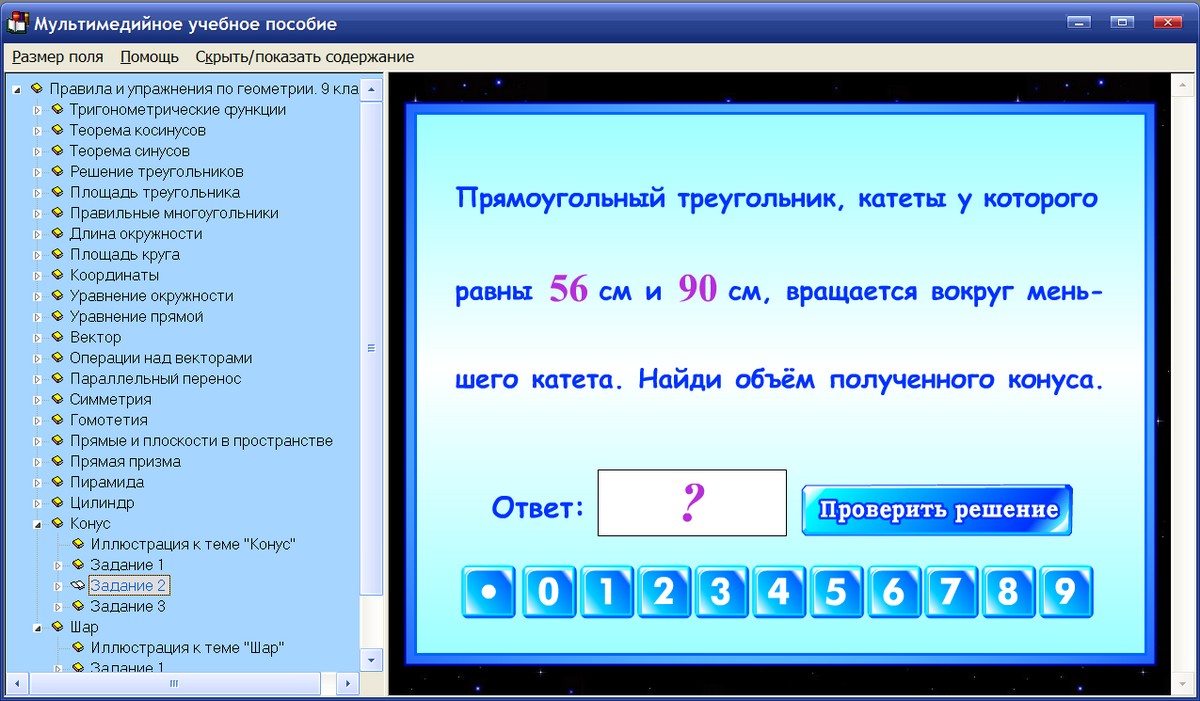Select "Задание 3" in the contents tree

pos(129,605)
